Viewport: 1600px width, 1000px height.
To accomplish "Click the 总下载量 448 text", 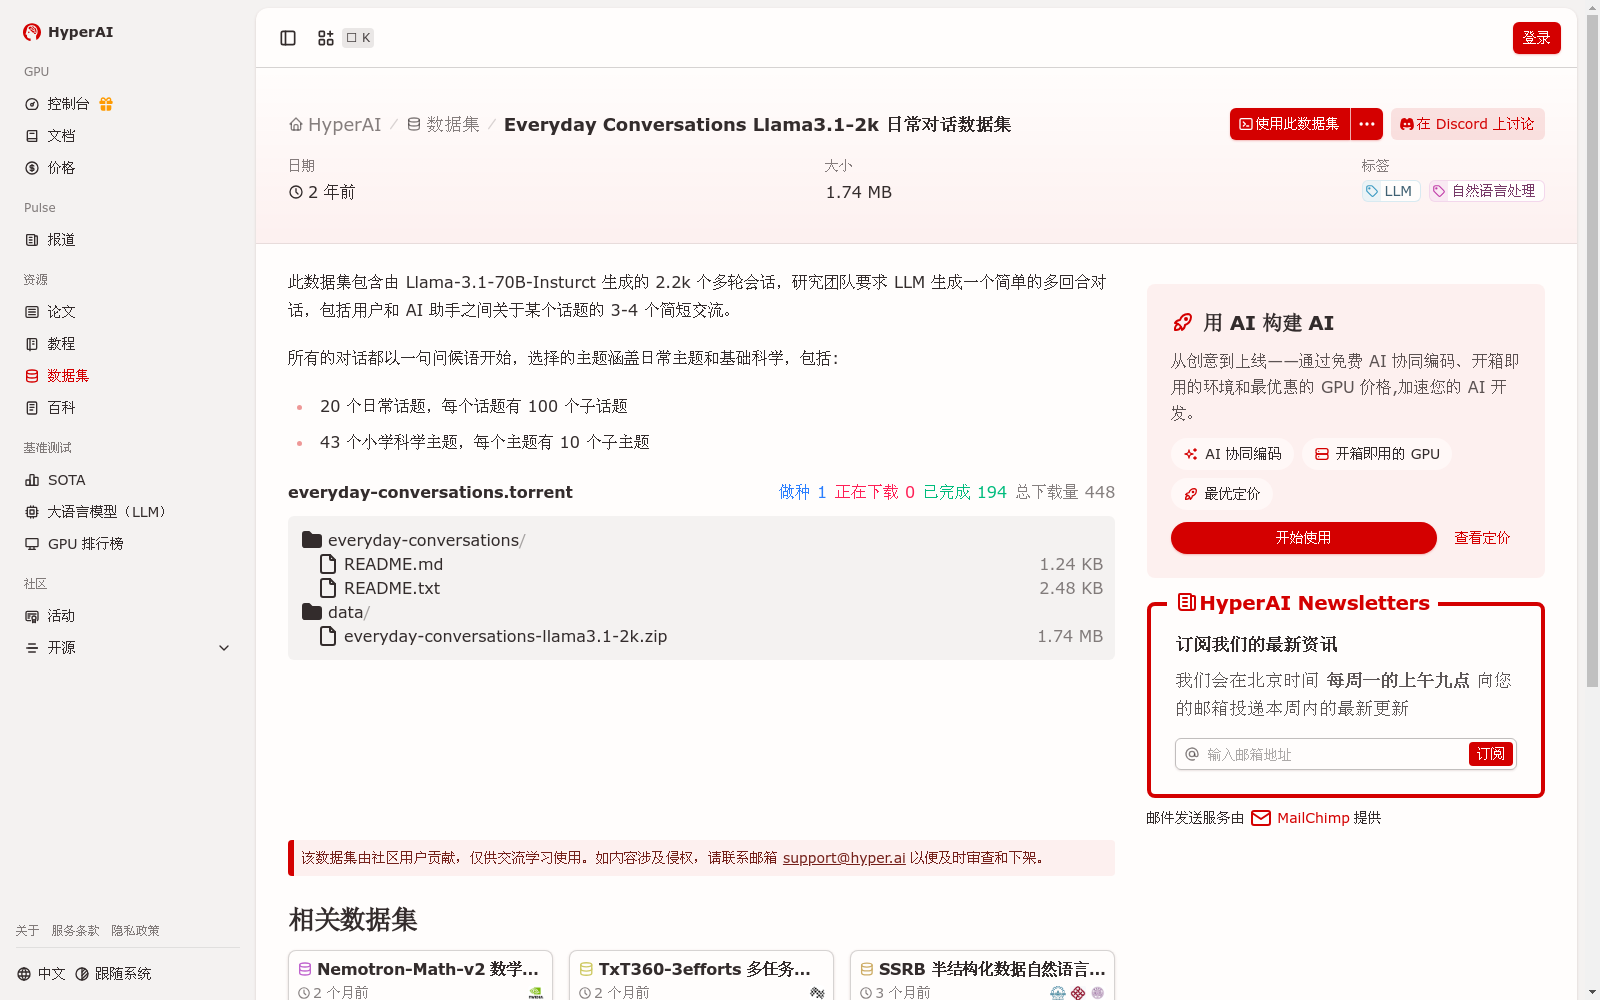I will click(1065, 492).
